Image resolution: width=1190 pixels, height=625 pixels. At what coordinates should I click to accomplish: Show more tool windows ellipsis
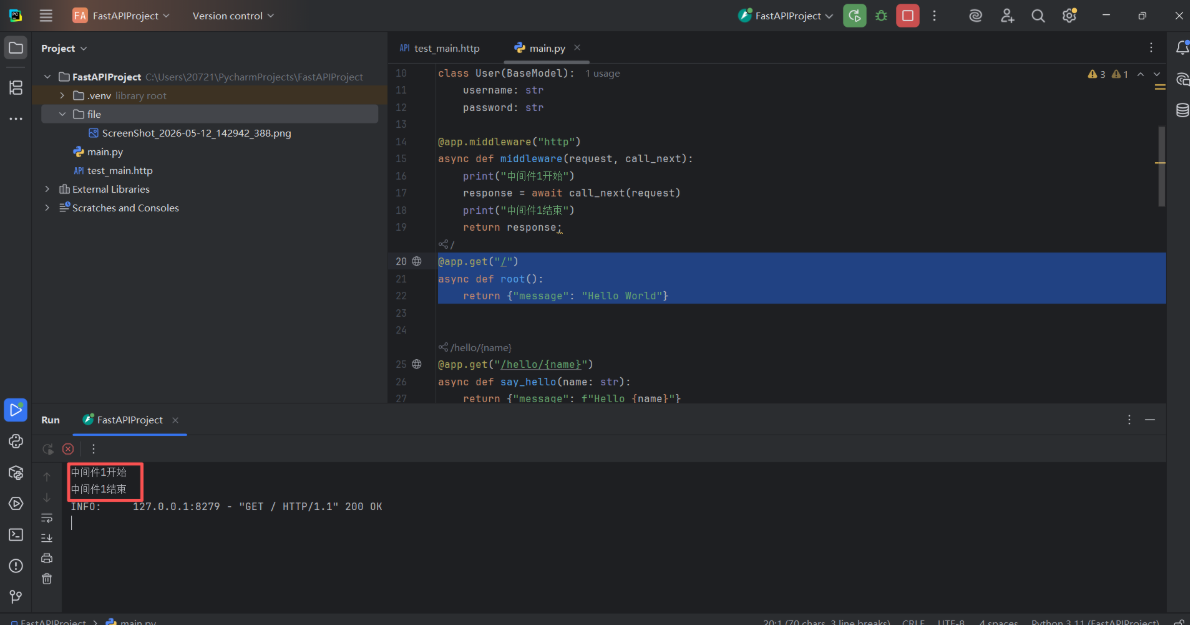point(15,119)
